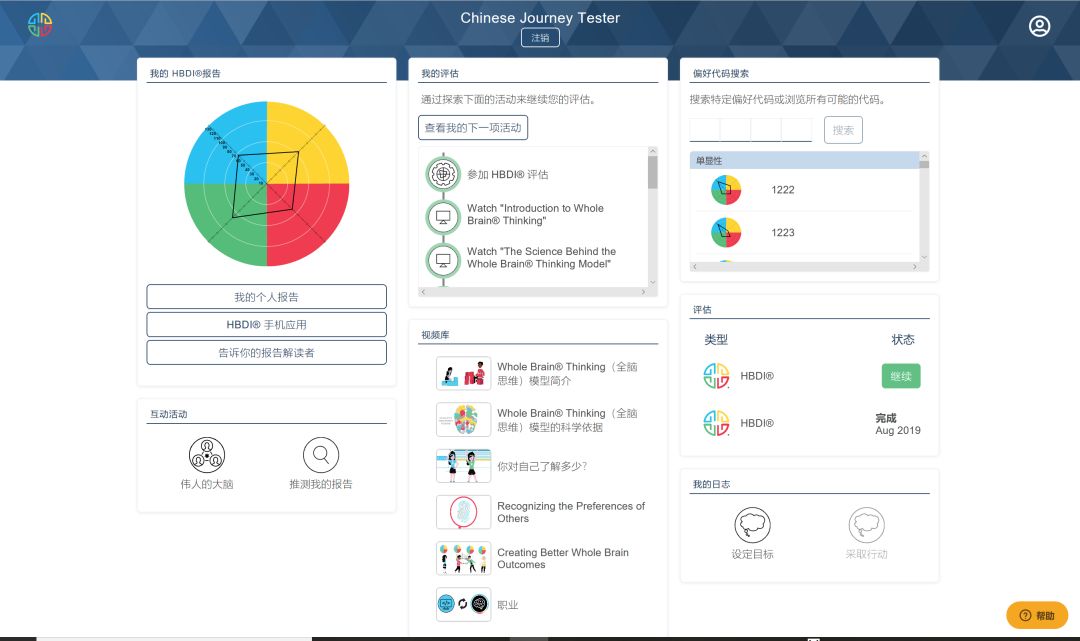This screenshot has height=641, width=1080.
Task: Click 类型 column header
Action: pos(716,339)
